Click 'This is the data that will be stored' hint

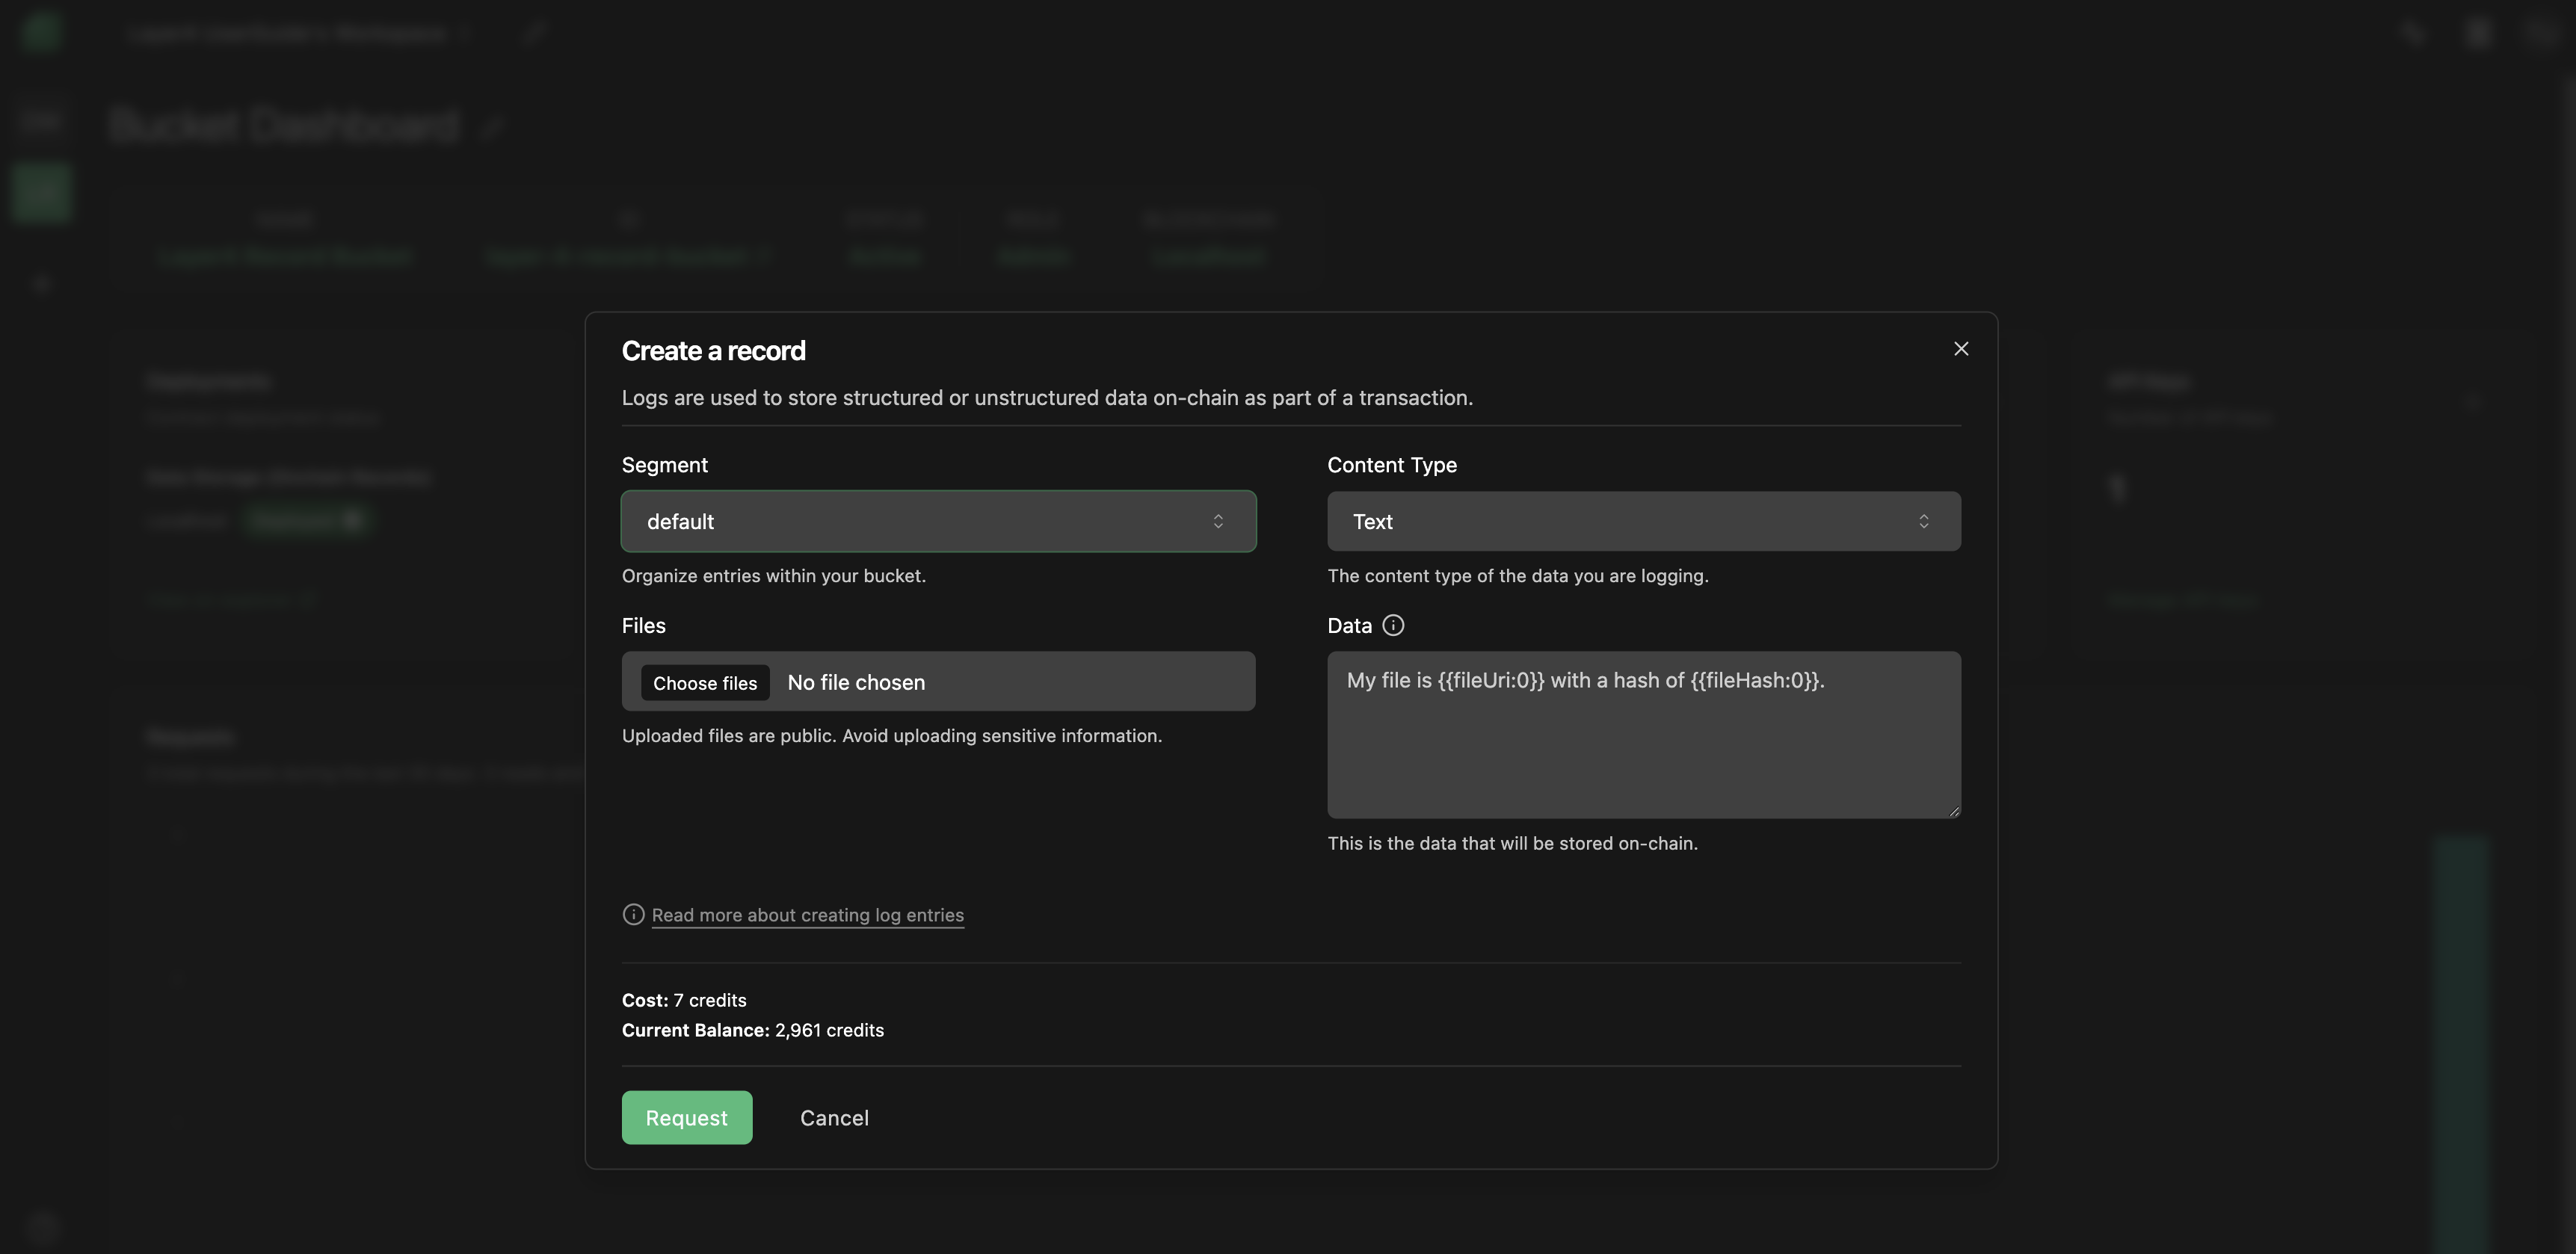(1512, 843)
